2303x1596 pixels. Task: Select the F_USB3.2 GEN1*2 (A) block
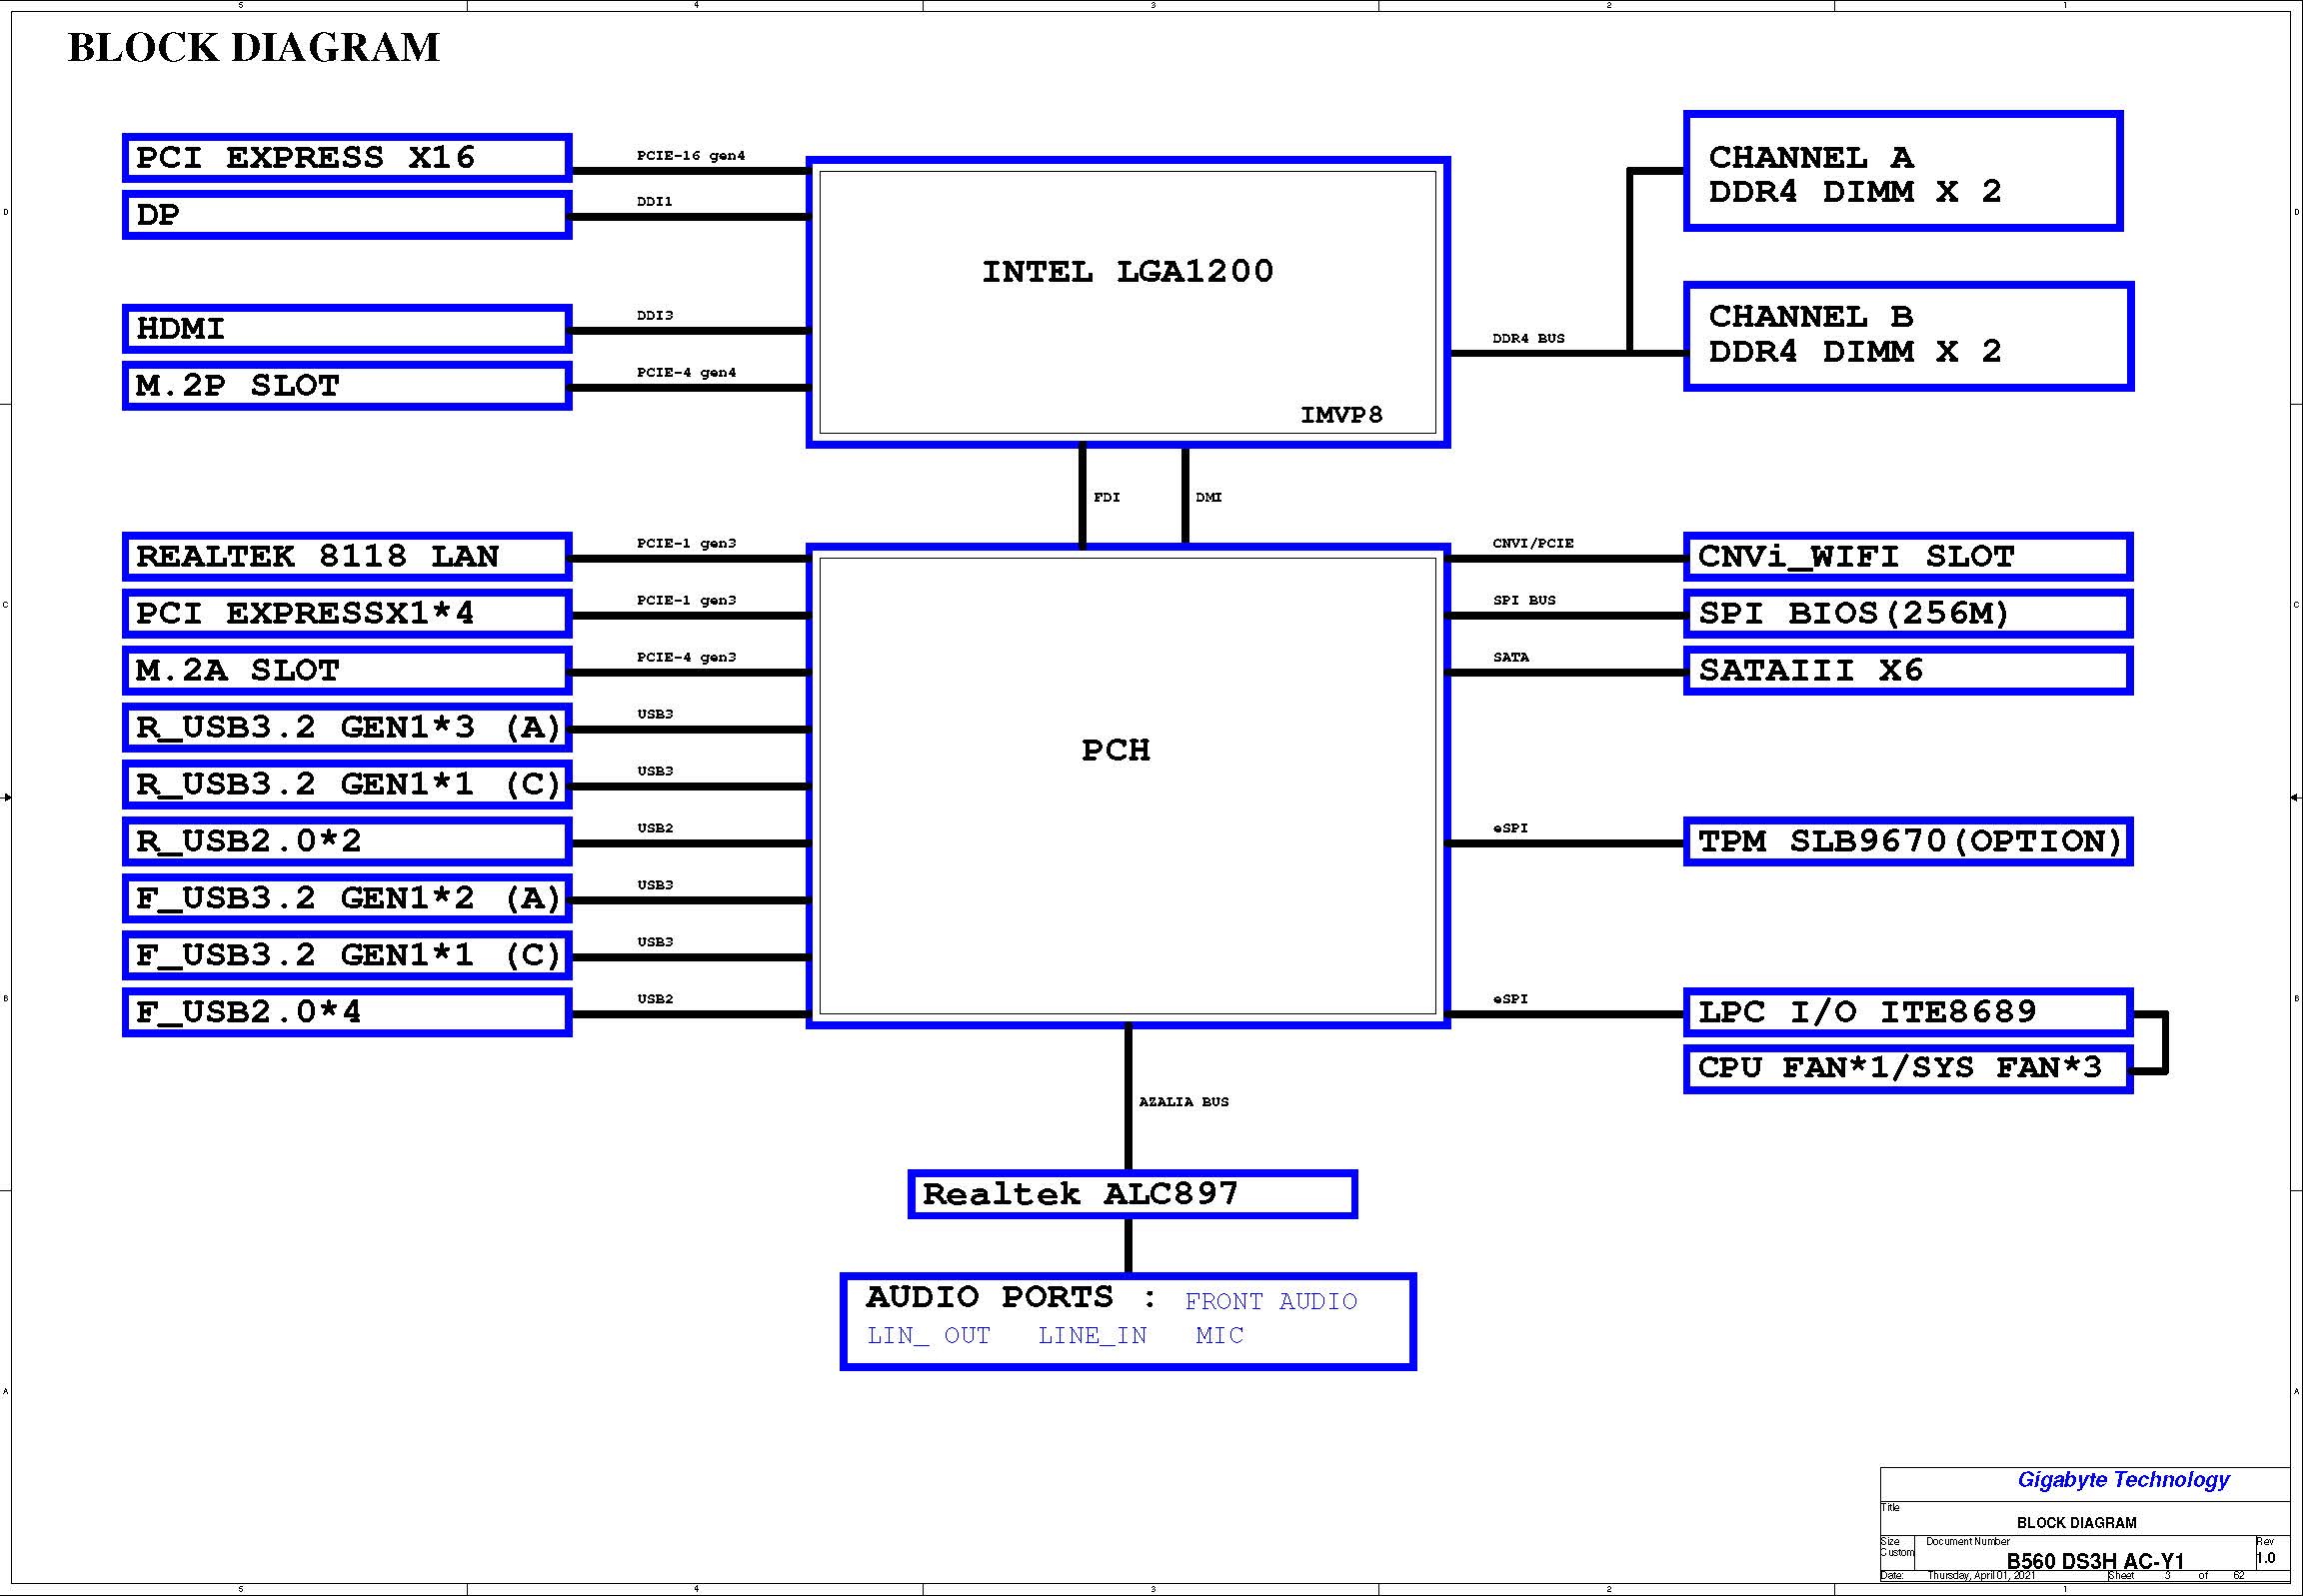(x=347, y=899)
